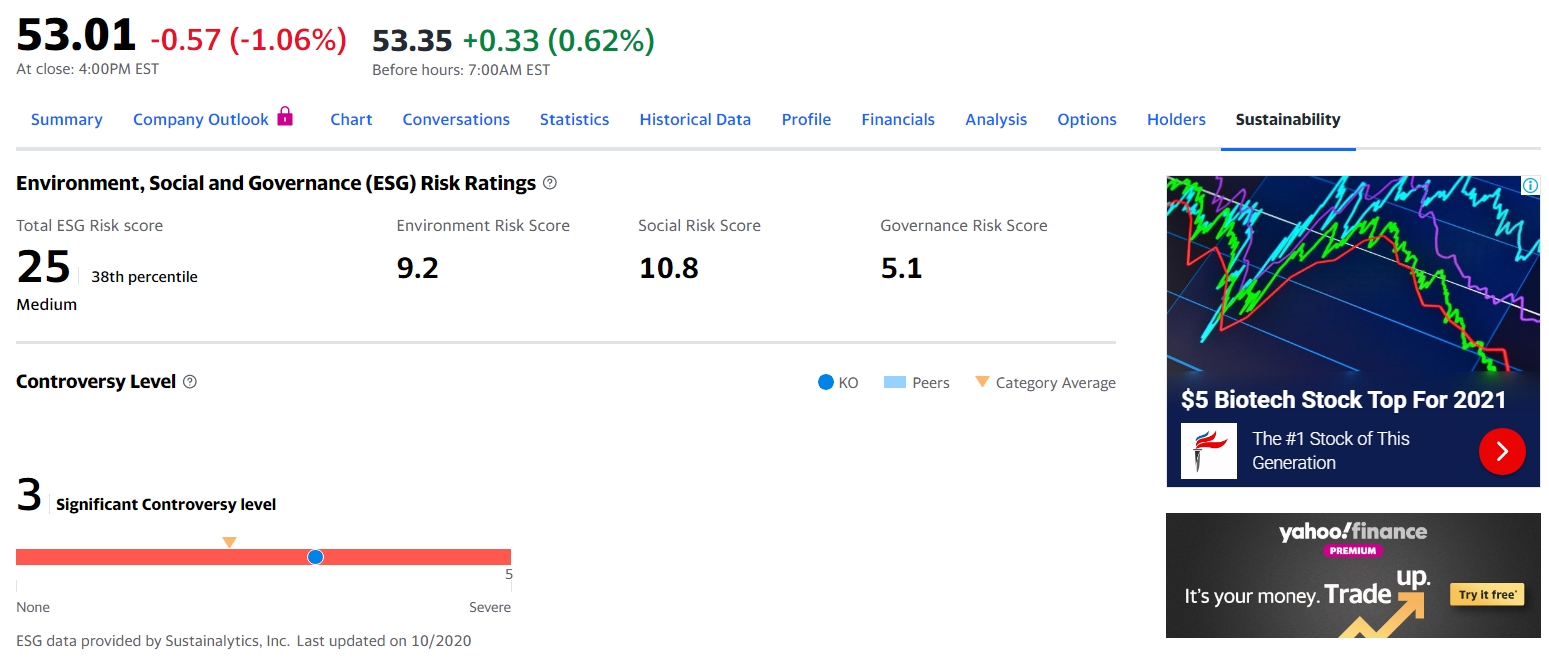Click the Governance Risk Score value 5.1
This screenshot has height=664, width=1549.
tap(901, 268)
